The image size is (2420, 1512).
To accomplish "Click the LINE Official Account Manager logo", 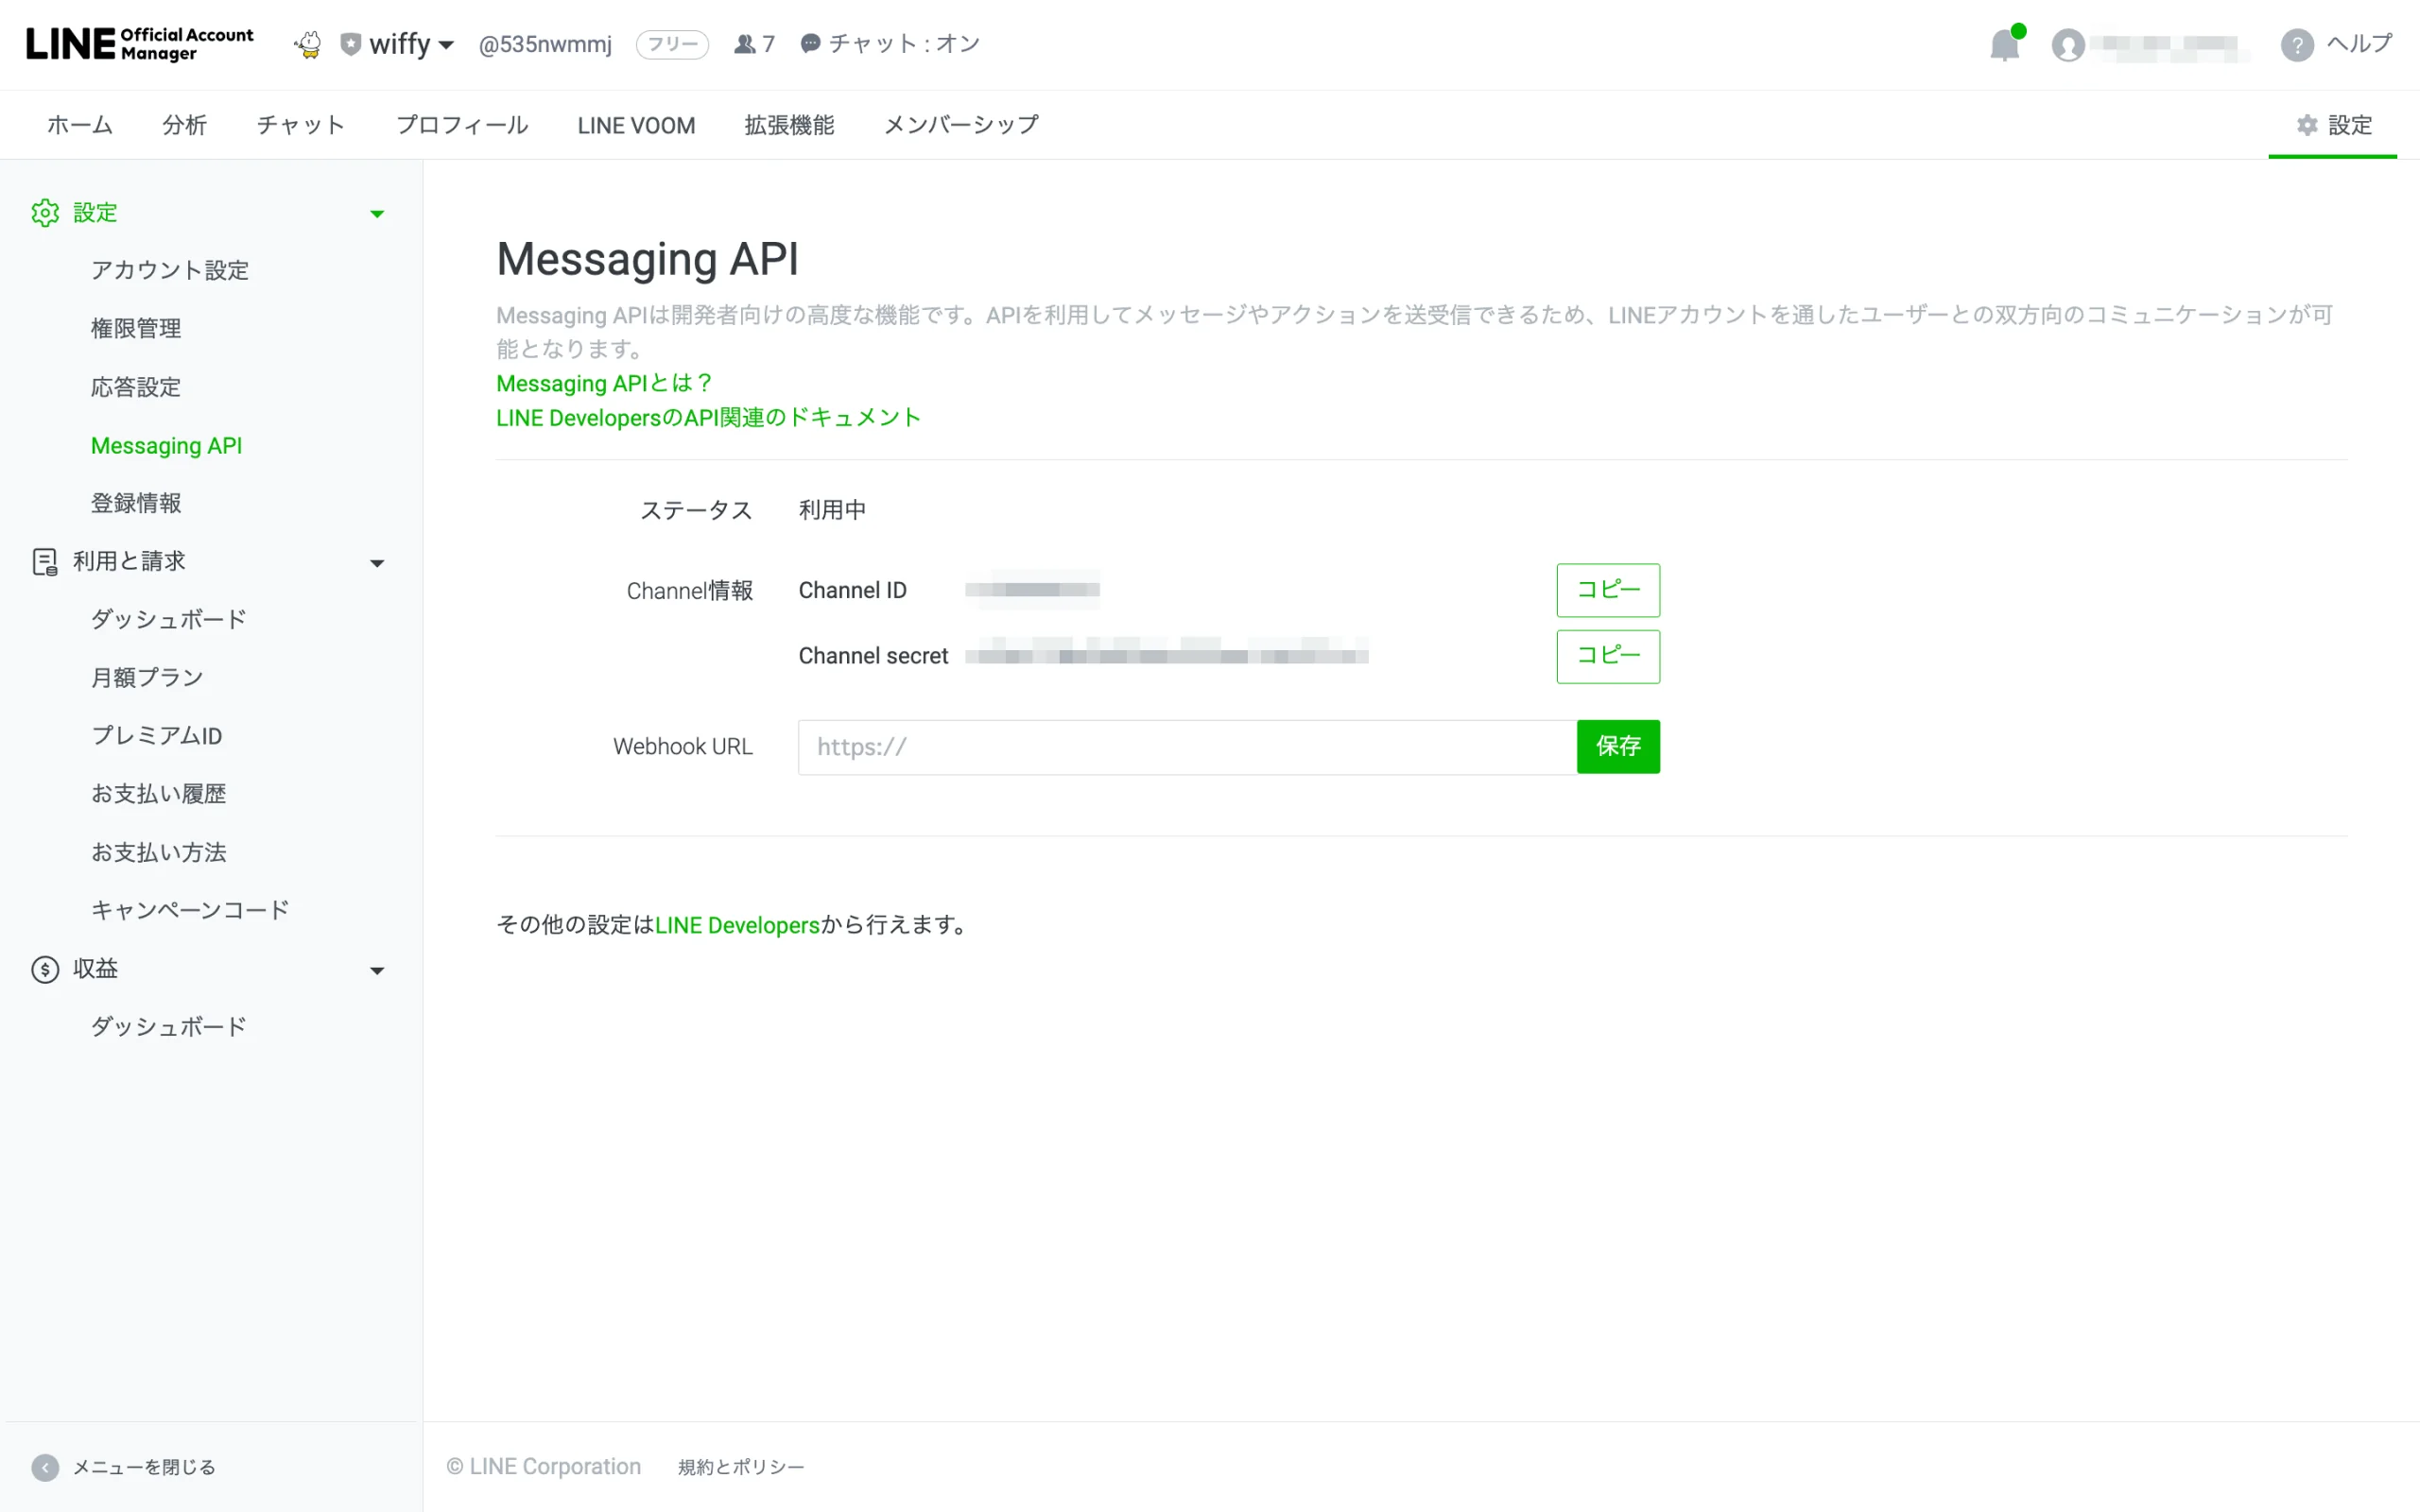I will 140,44.
